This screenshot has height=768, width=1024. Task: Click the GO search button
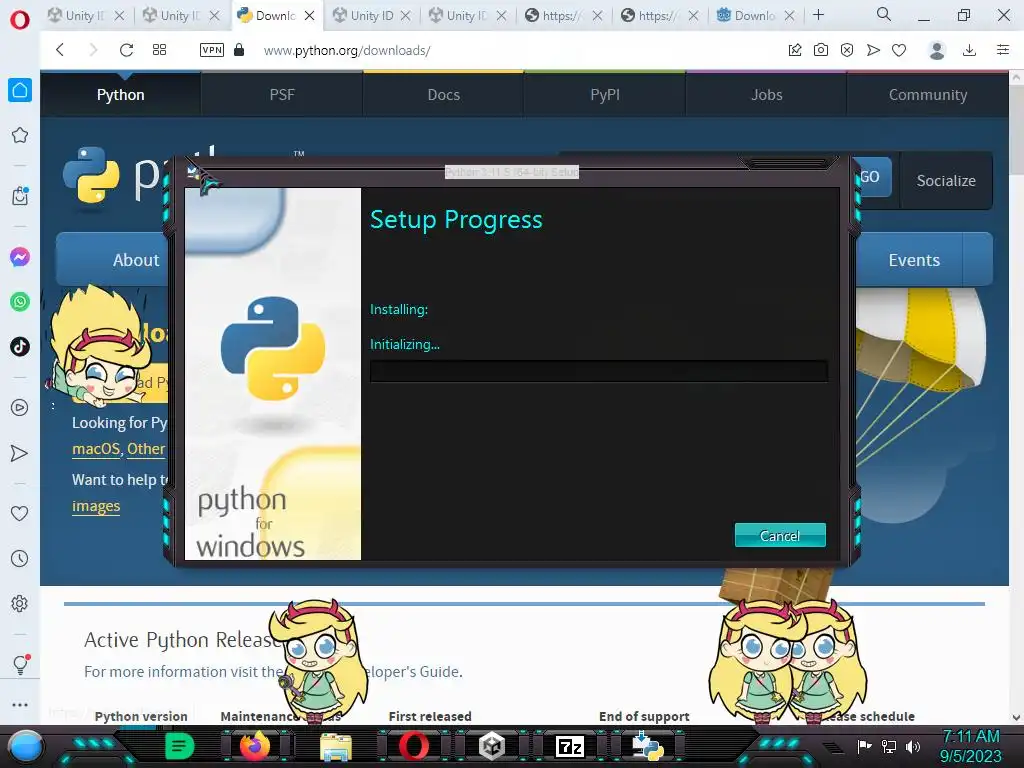(x=872, y=176)
